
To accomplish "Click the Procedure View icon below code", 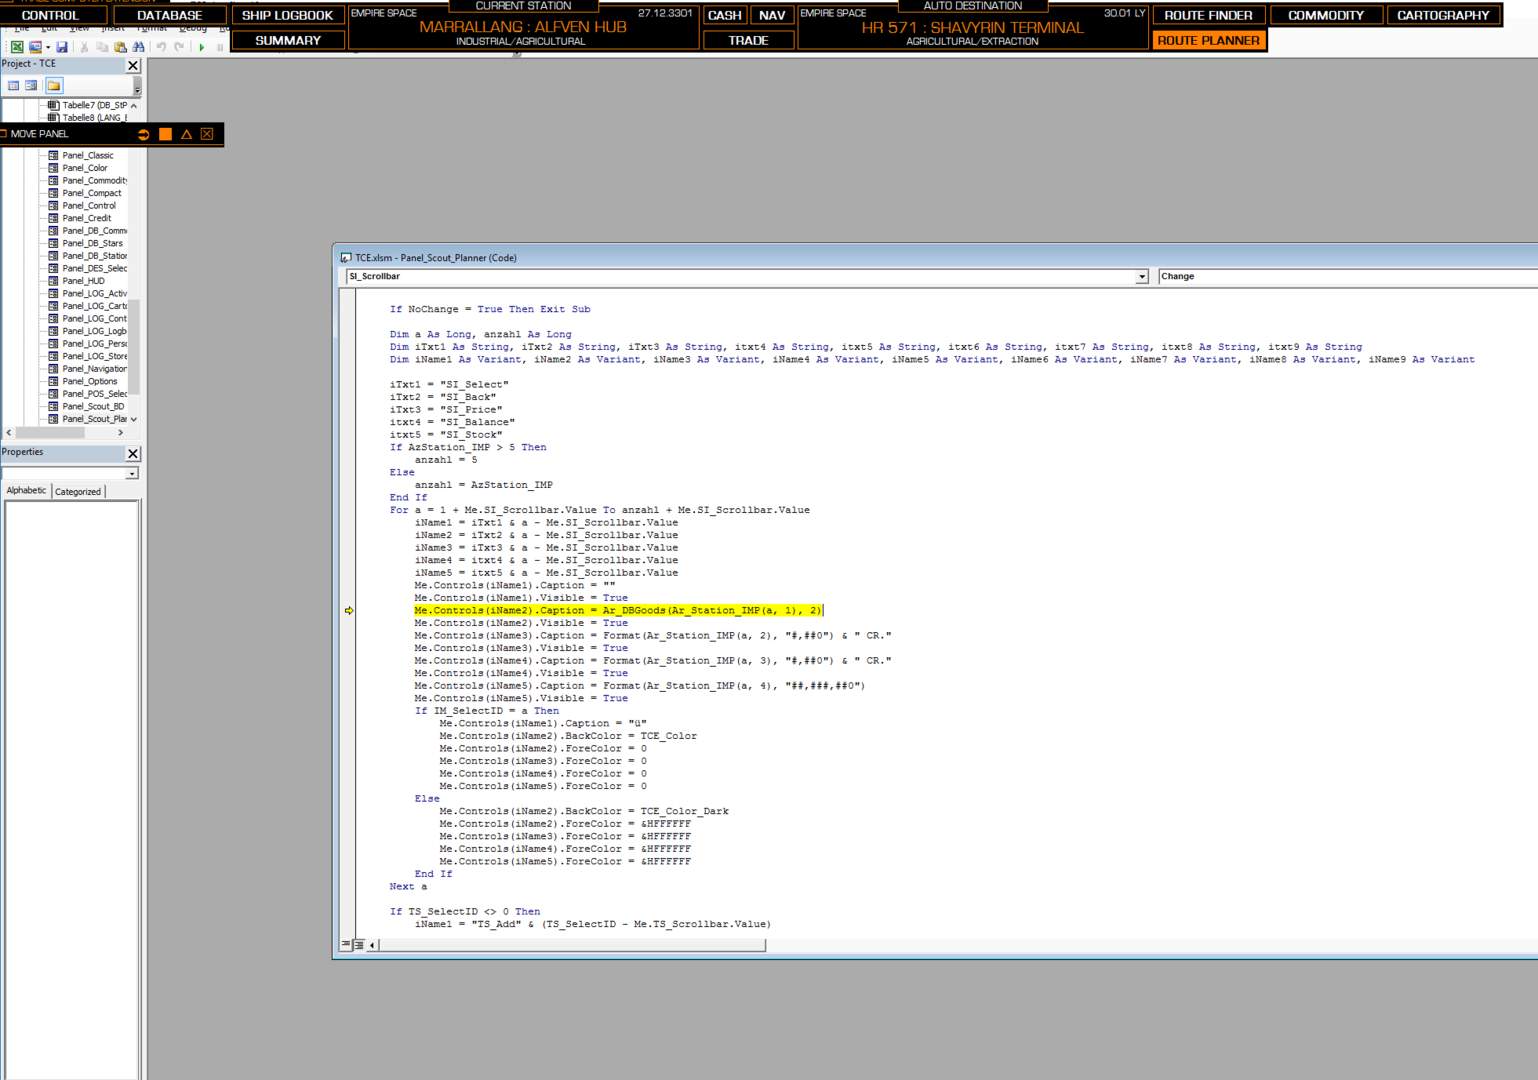I will point(346,944).
